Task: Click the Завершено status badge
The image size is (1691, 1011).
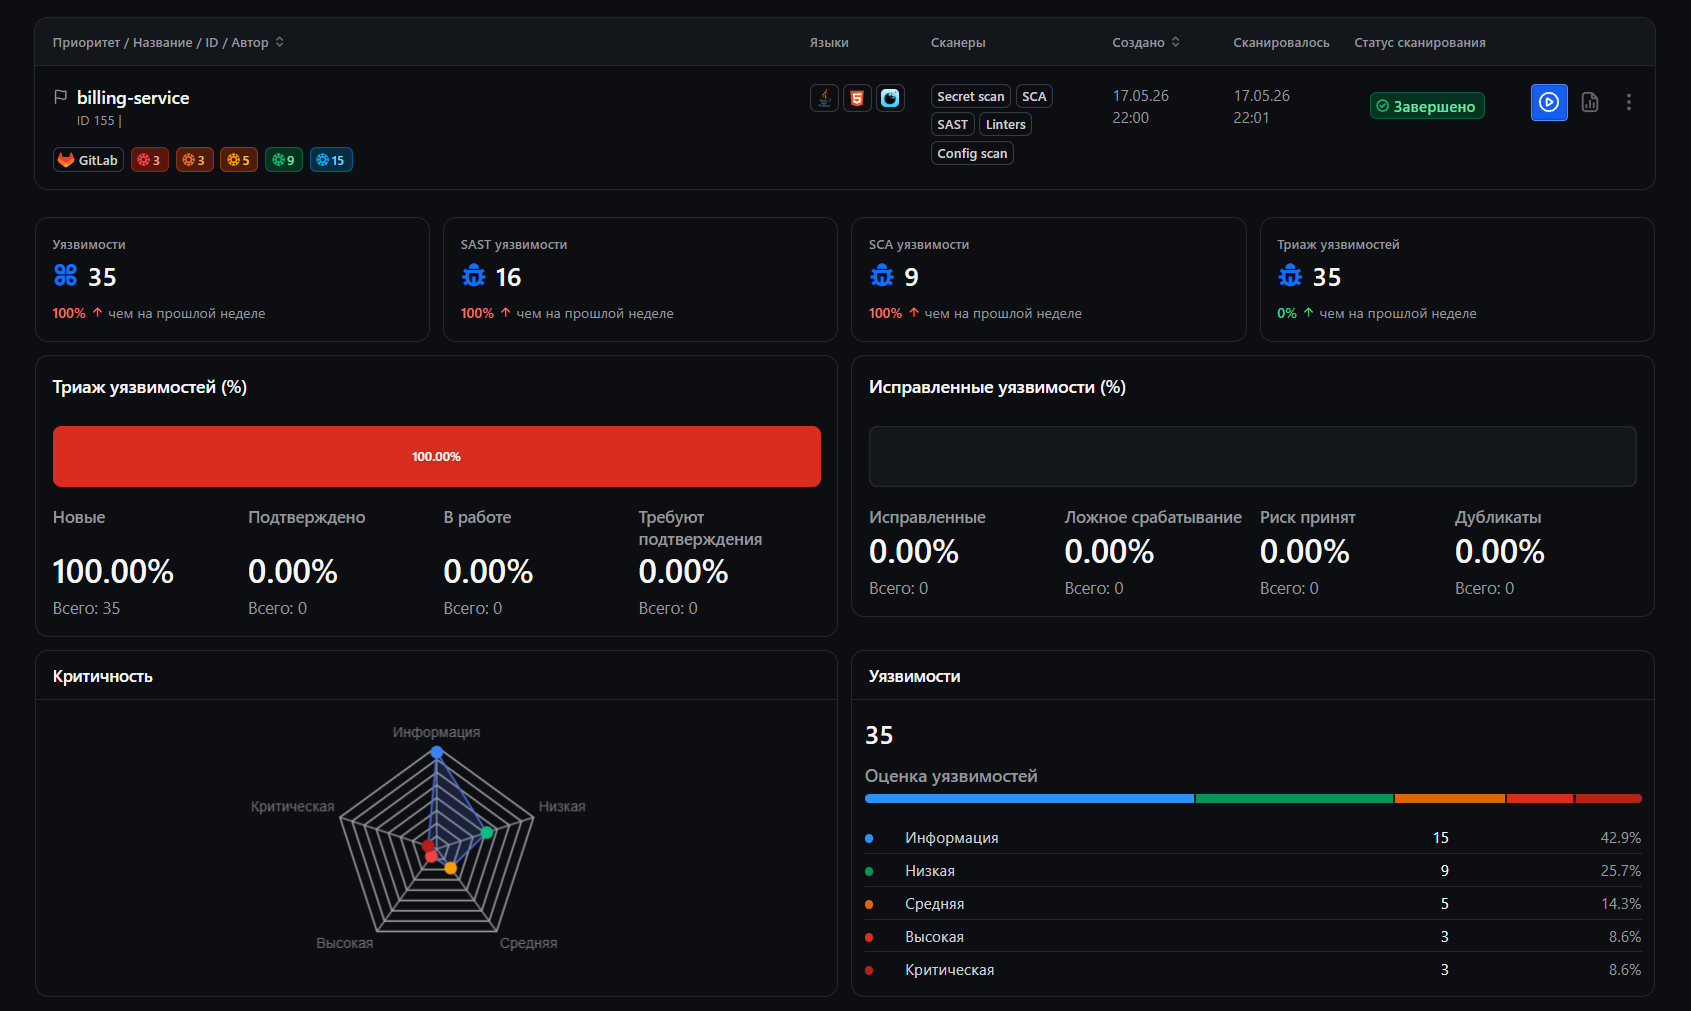Action: coord(1427,106)
